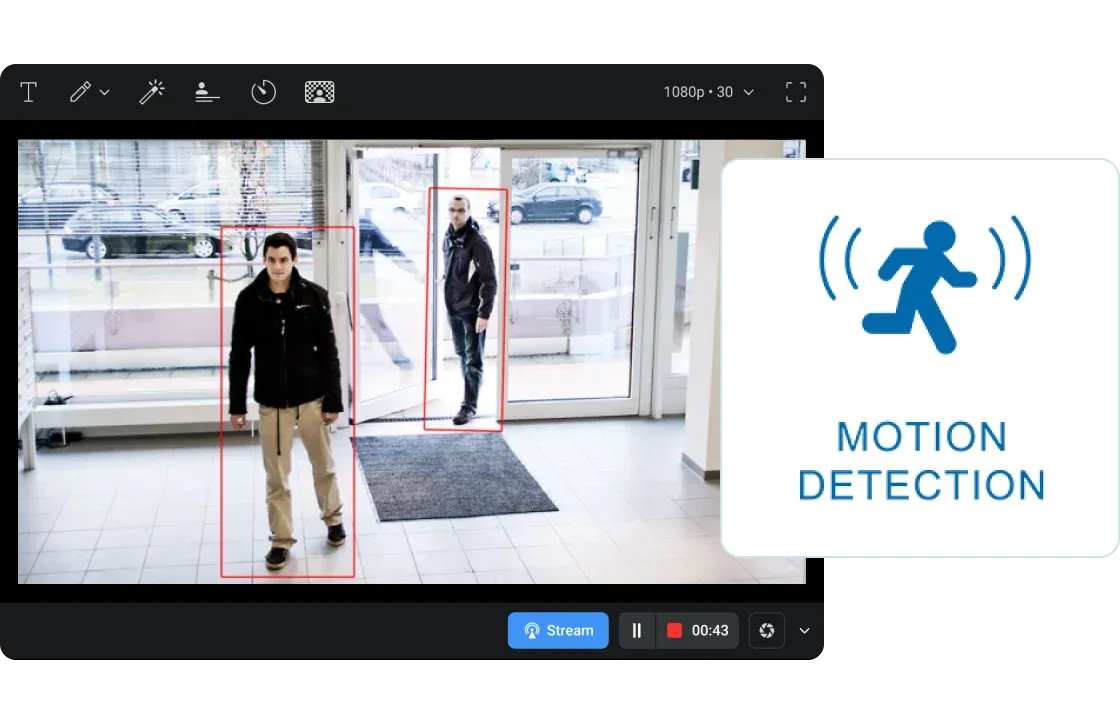Open the pen tool options arrow
Screen dimensions: 1120x720
104,93
